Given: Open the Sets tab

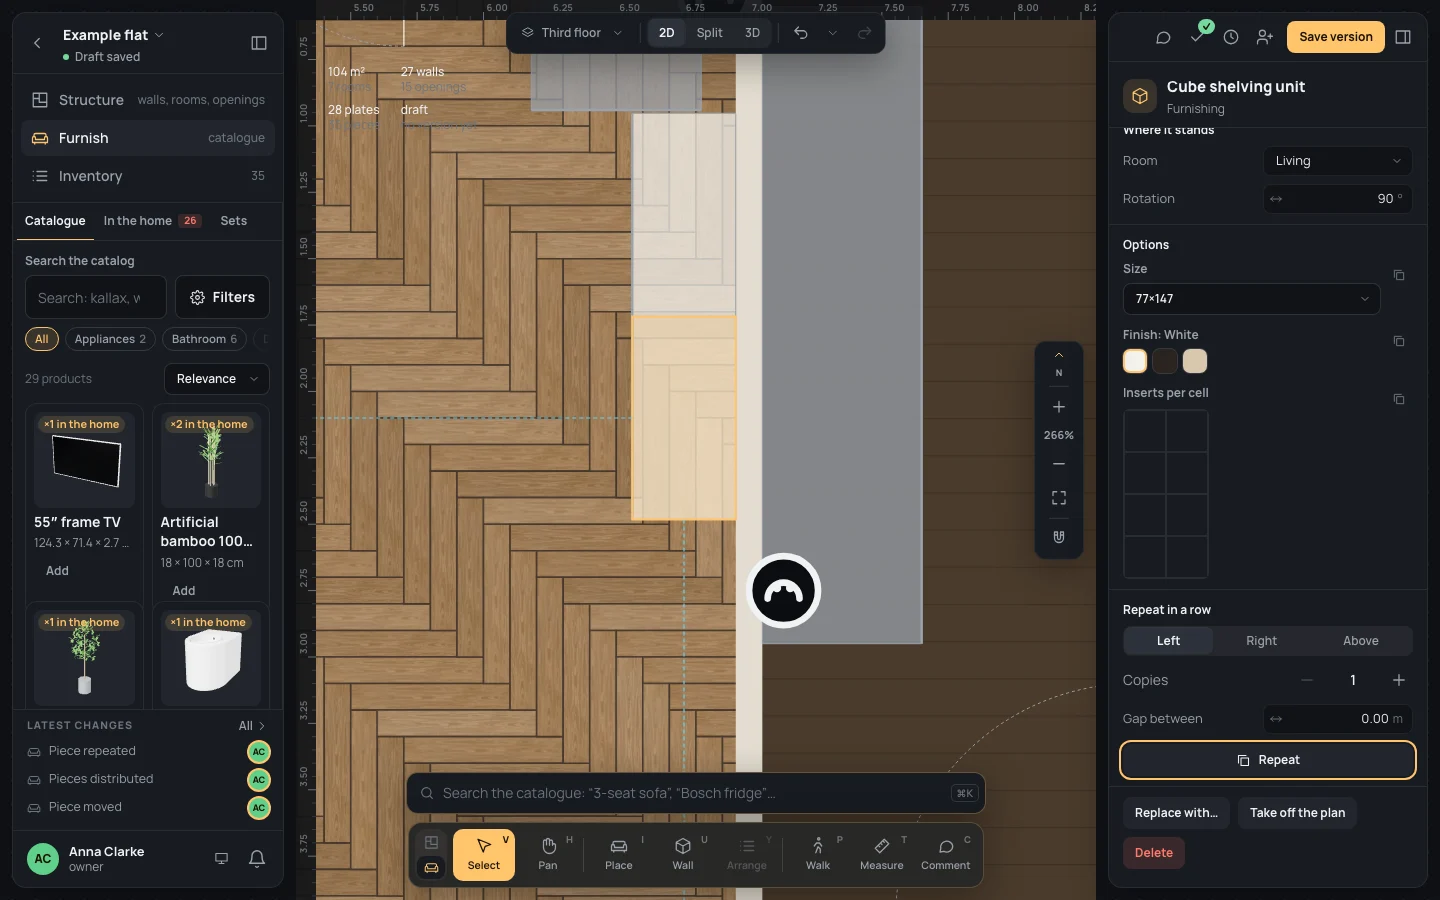Looking at the screenshot, I should [x=234, y=221].
